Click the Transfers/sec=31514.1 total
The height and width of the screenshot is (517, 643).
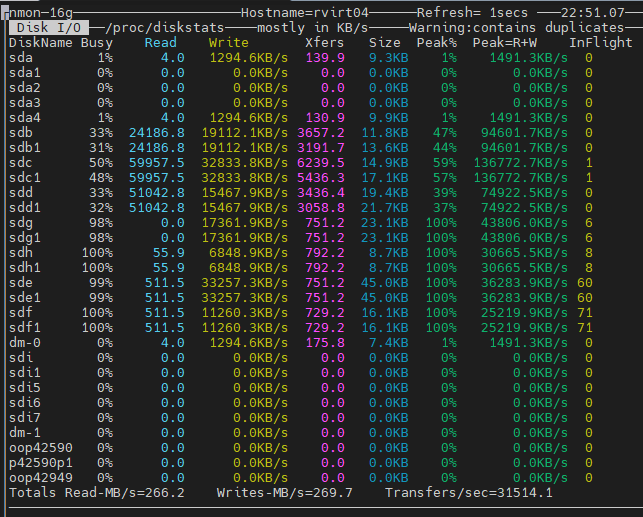click(x=469, y=493)
